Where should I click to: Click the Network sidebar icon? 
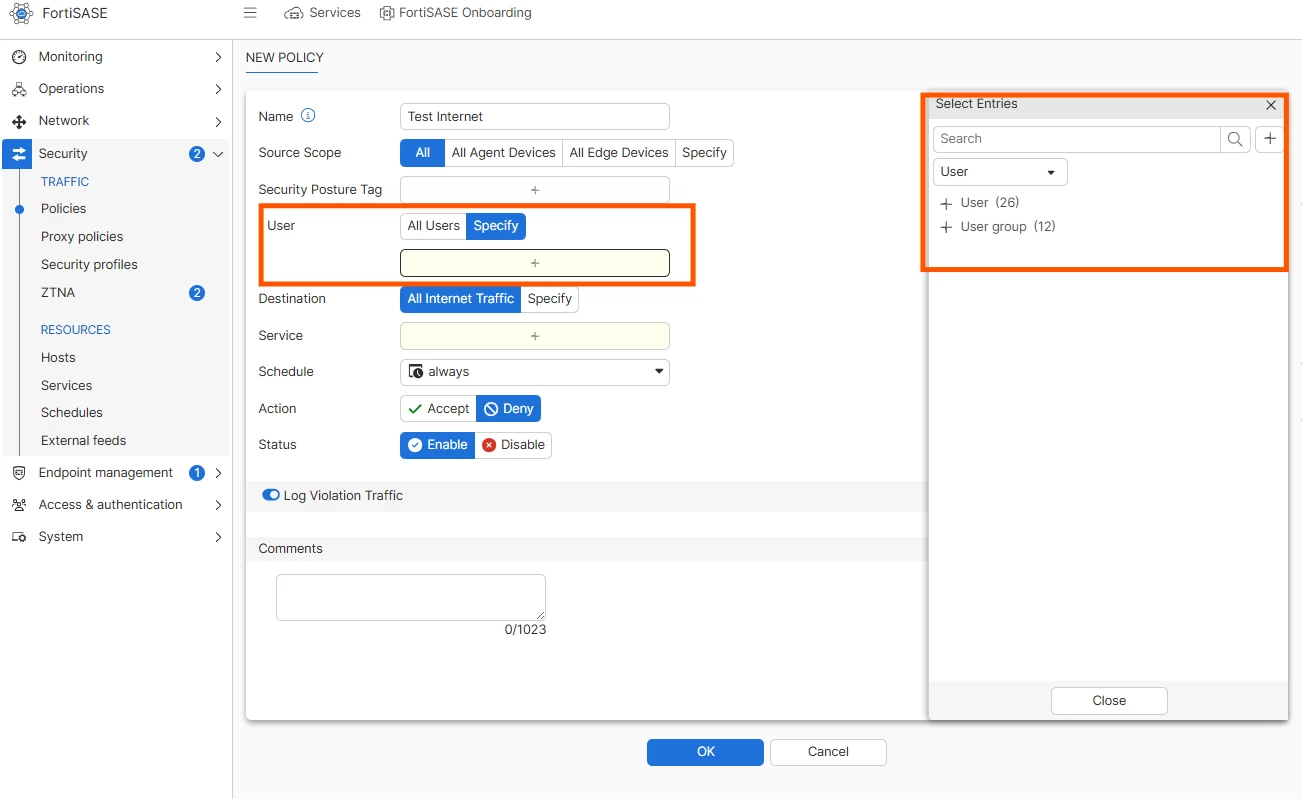coord(19,121)
